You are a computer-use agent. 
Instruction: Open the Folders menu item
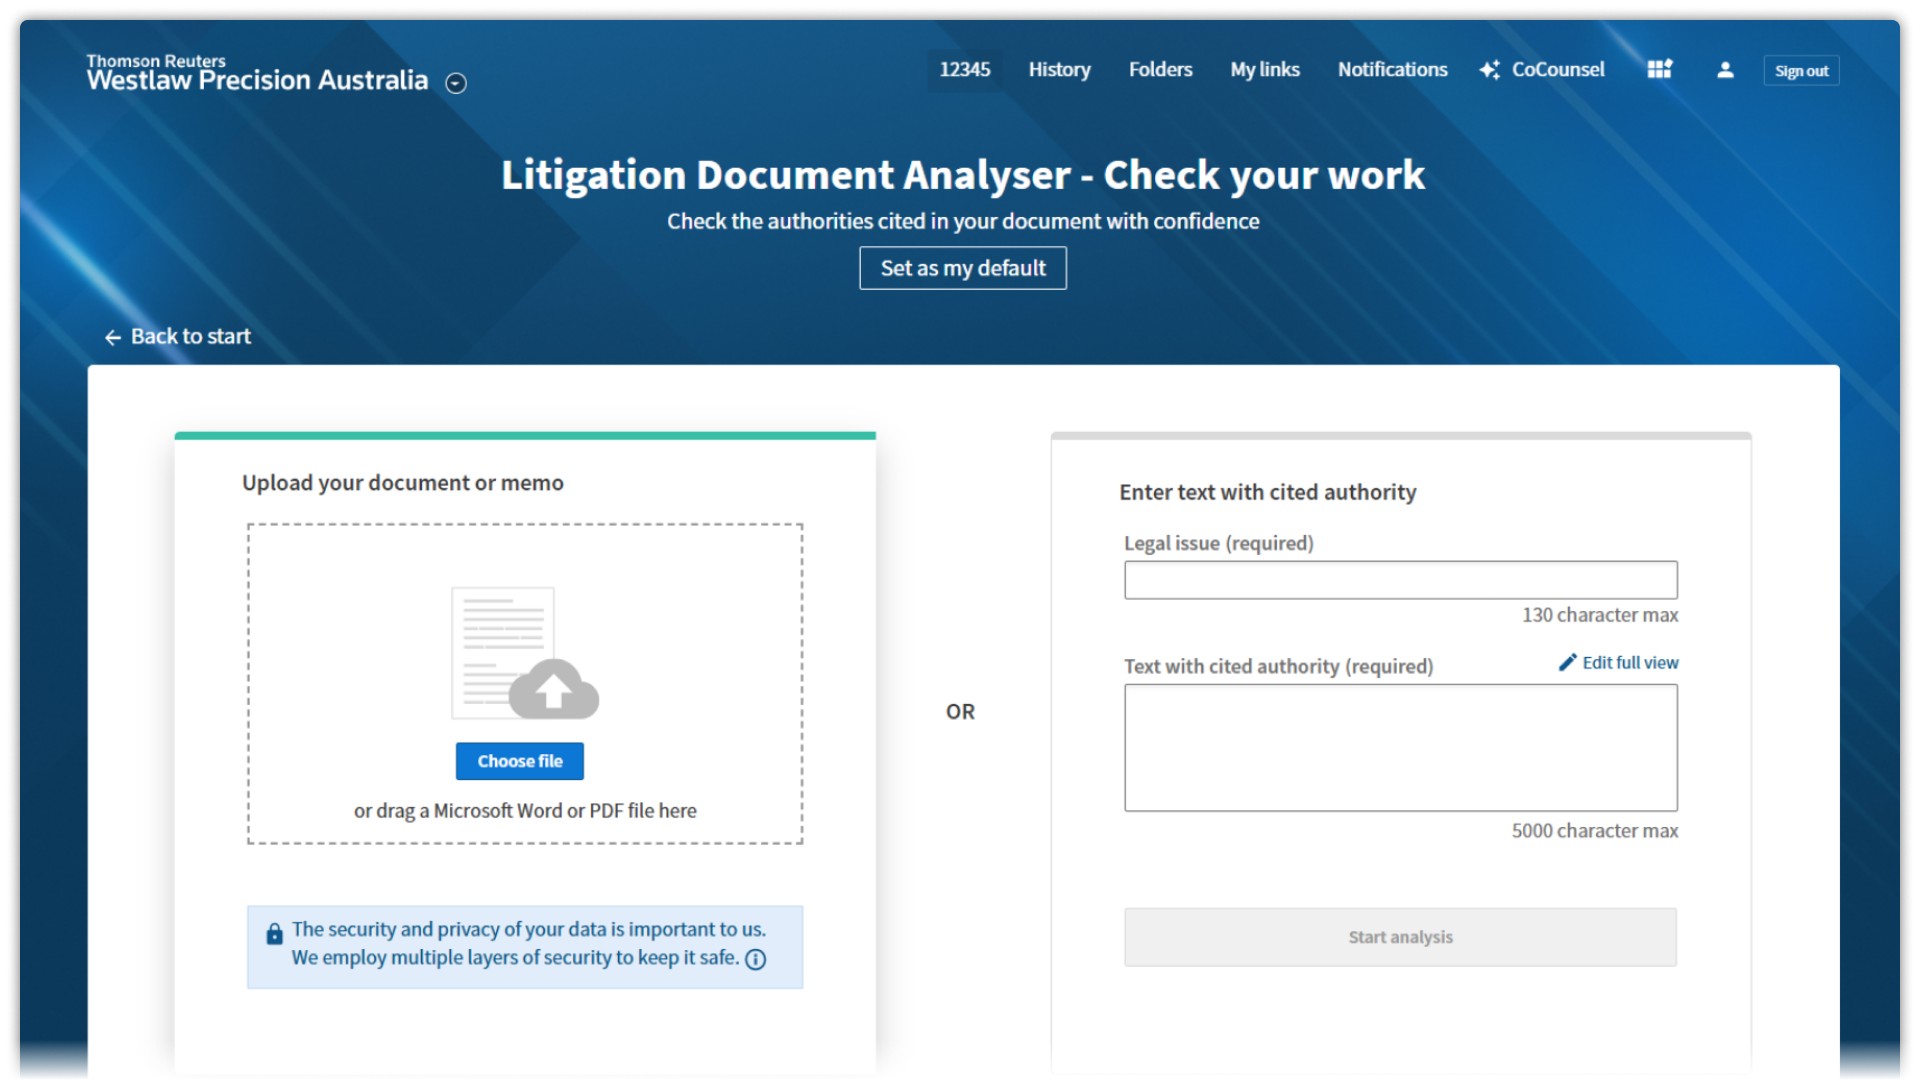tap(1160, 70)
